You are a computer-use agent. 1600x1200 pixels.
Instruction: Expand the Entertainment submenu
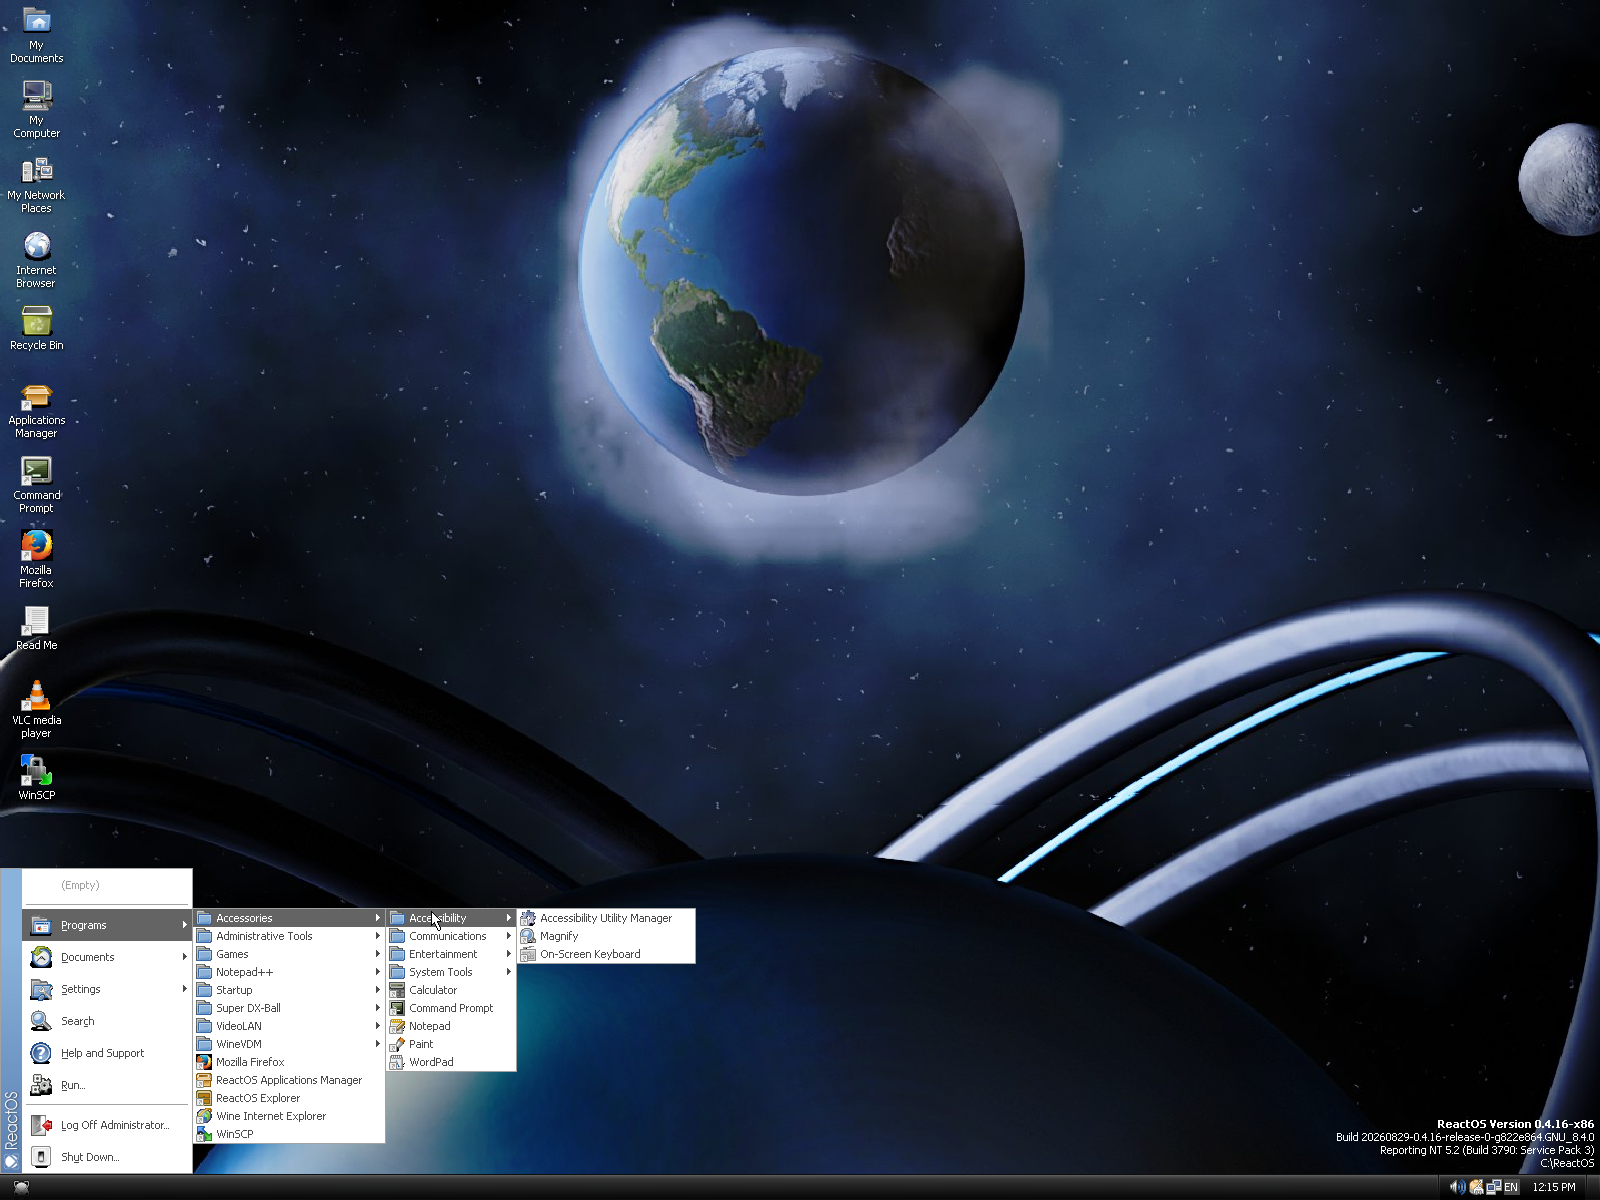click(x=451, y=954)
